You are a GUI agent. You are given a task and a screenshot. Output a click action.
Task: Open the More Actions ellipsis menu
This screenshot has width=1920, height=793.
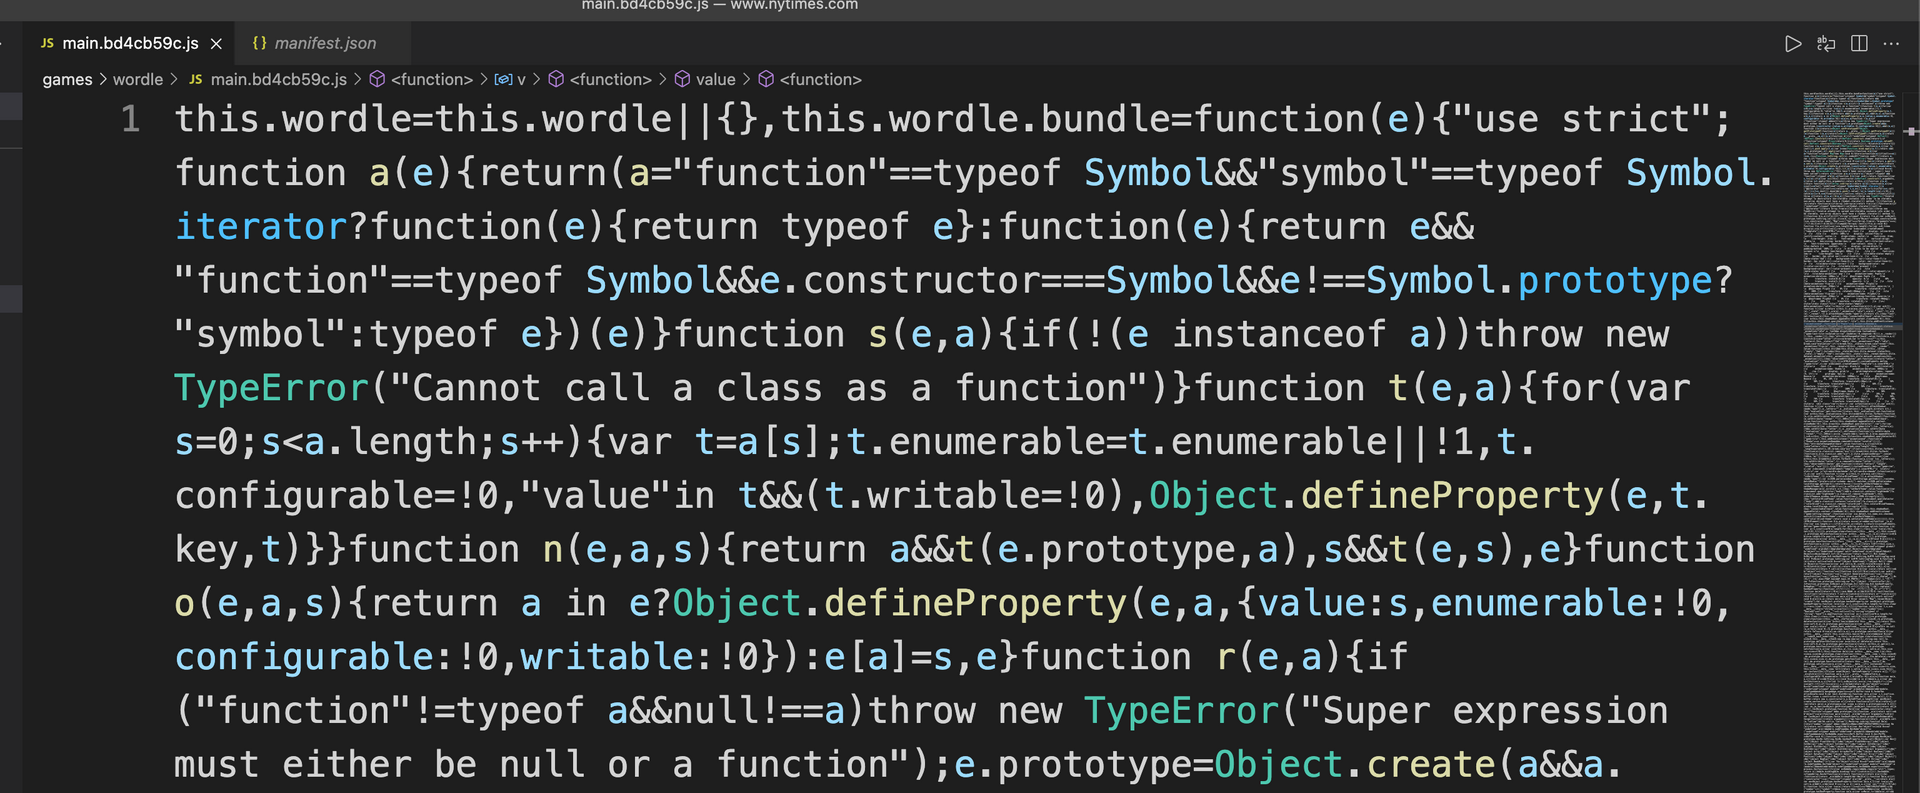pyautogui.click(x=1891, y=44)
